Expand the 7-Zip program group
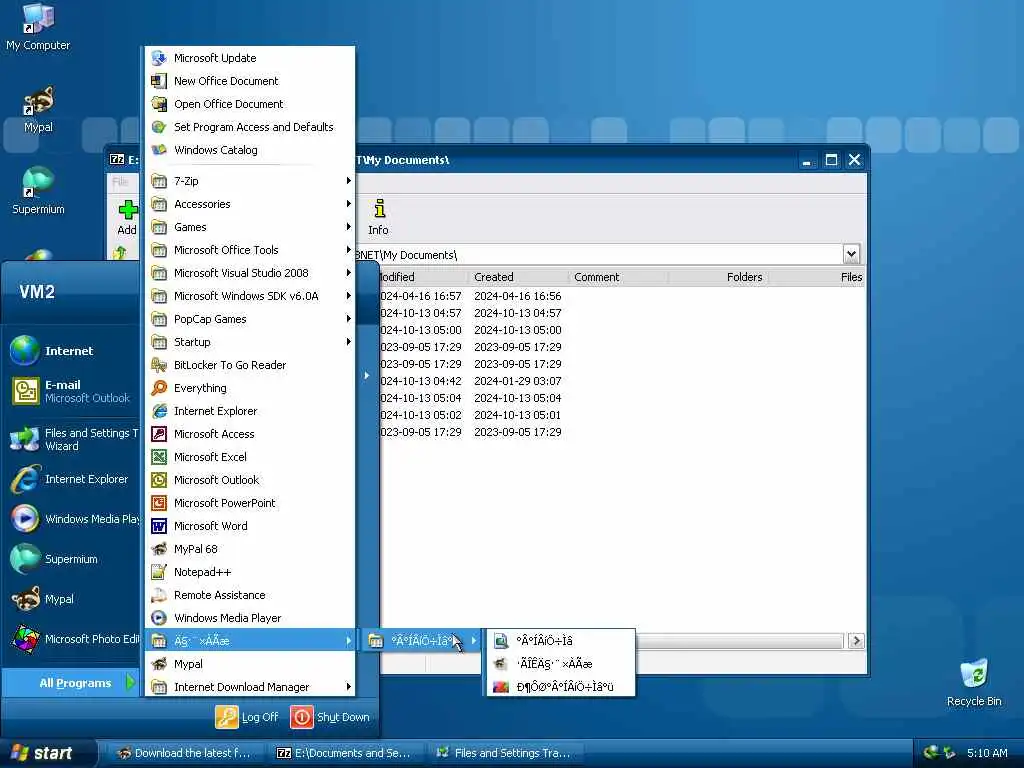This screenshot has width=1024, height=768. click(x=249, y=181)
